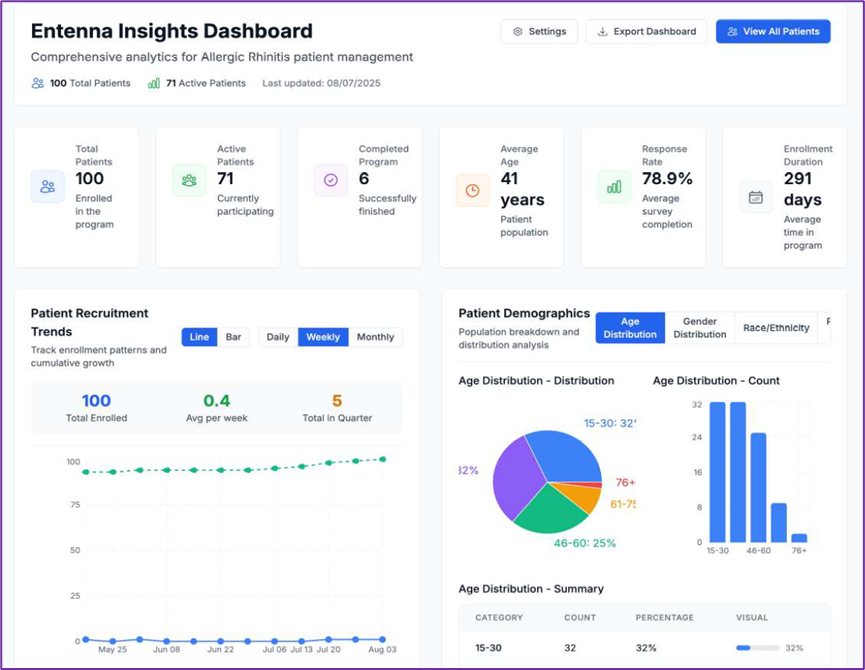This screenshot has width=865, height=670.
Task: Click the Active Patients group icon
Action: tap(189, 180)
